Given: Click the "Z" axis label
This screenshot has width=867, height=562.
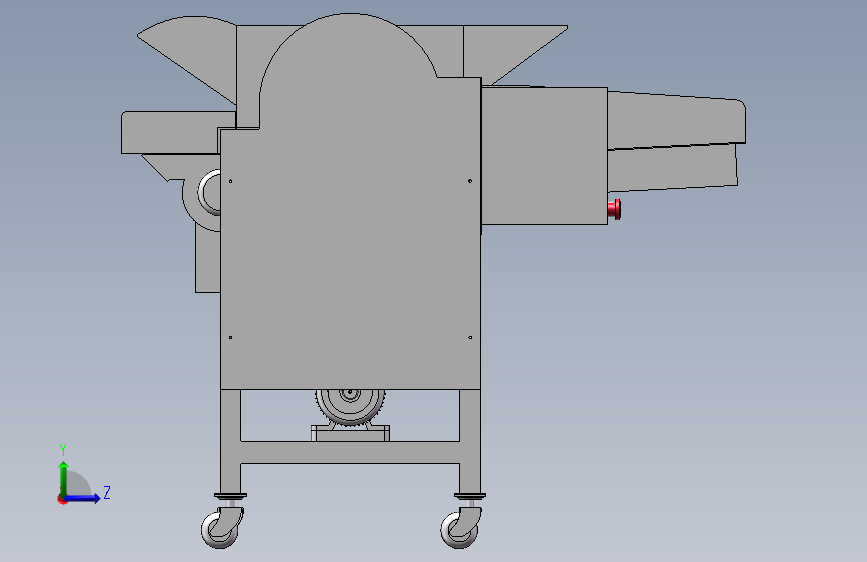Looking at the screenshot, I should (x=107, y=492).
